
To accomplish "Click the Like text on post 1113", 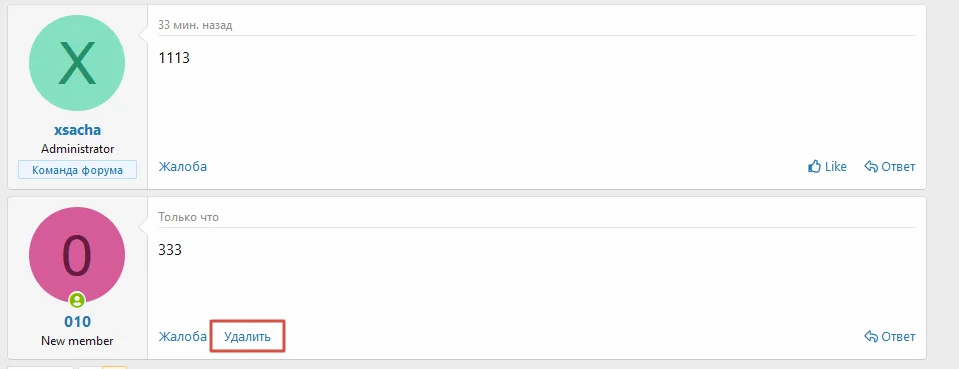I will tap(836, 166).
